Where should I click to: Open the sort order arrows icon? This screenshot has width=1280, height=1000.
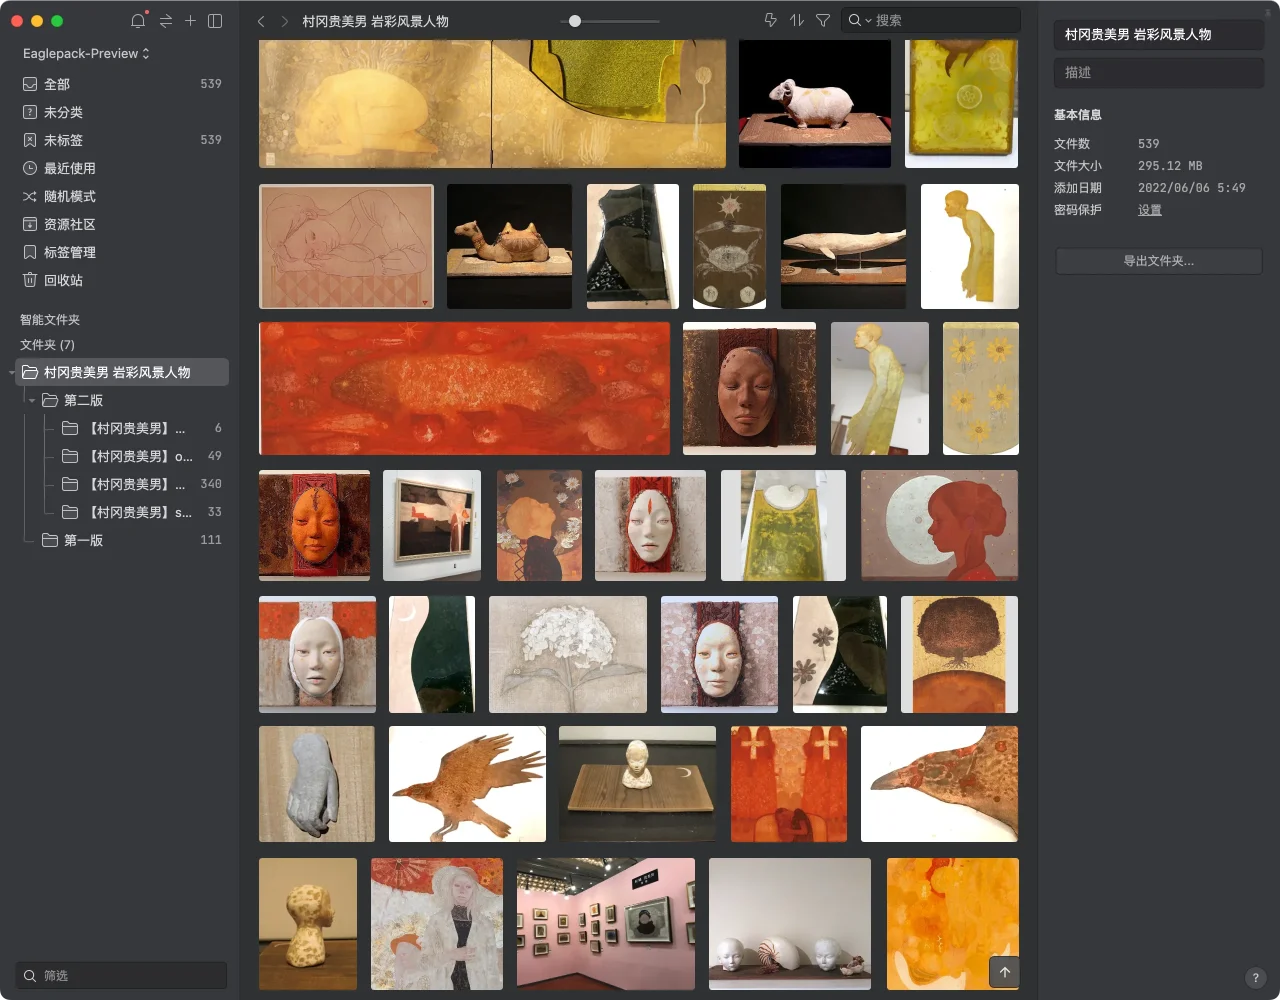click(x=797, y=20)
